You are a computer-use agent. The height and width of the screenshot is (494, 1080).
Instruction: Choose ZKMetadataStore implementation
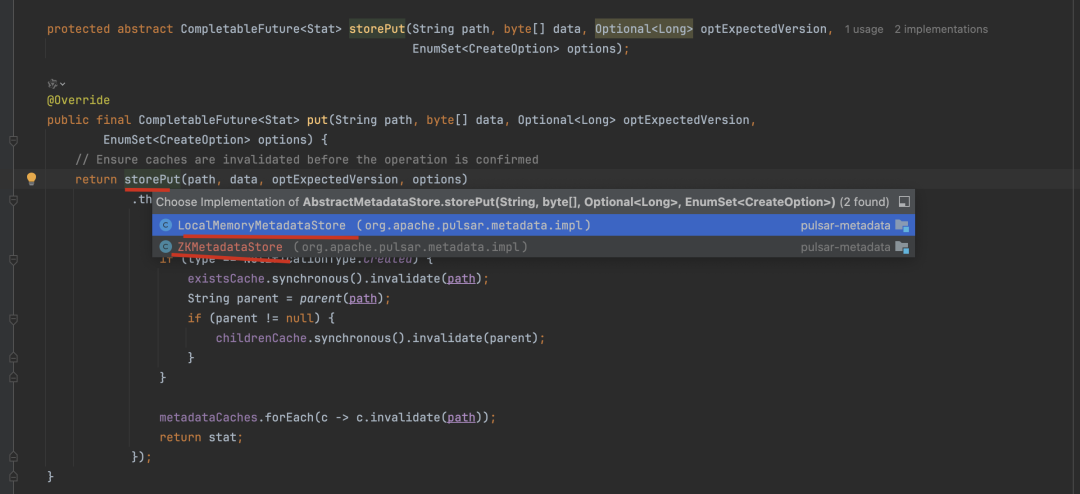tap(533, 247)
